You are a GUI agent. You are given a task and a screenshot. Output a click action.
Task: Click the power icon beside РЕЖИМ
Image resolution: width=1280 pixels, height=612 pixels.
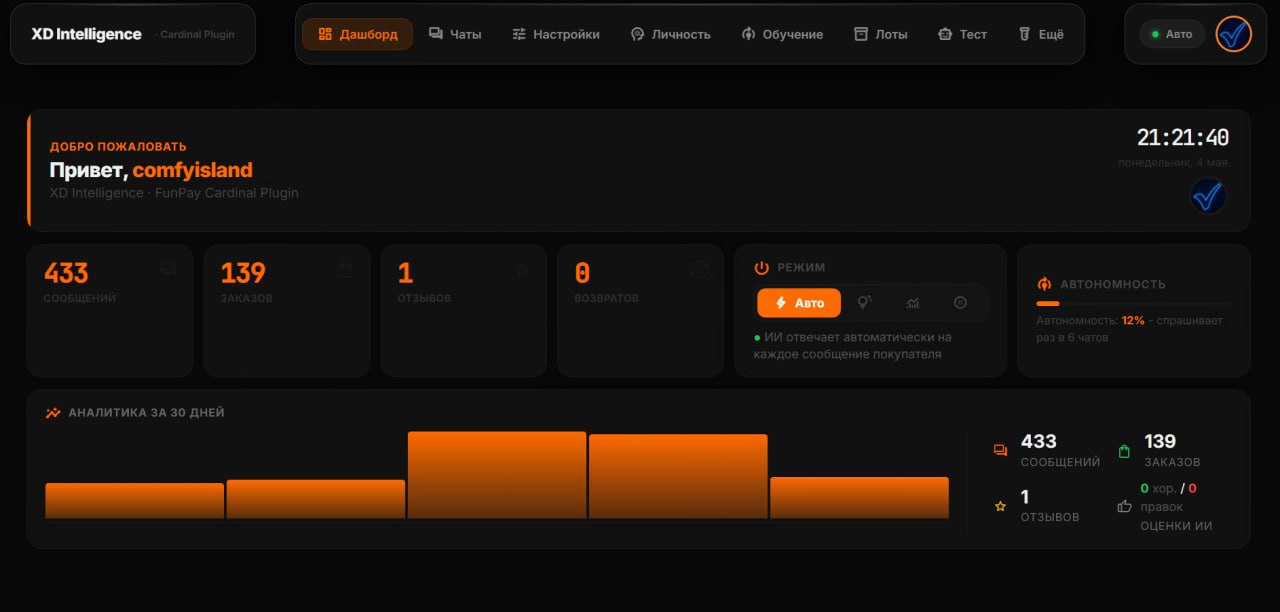tap(761, 268)
